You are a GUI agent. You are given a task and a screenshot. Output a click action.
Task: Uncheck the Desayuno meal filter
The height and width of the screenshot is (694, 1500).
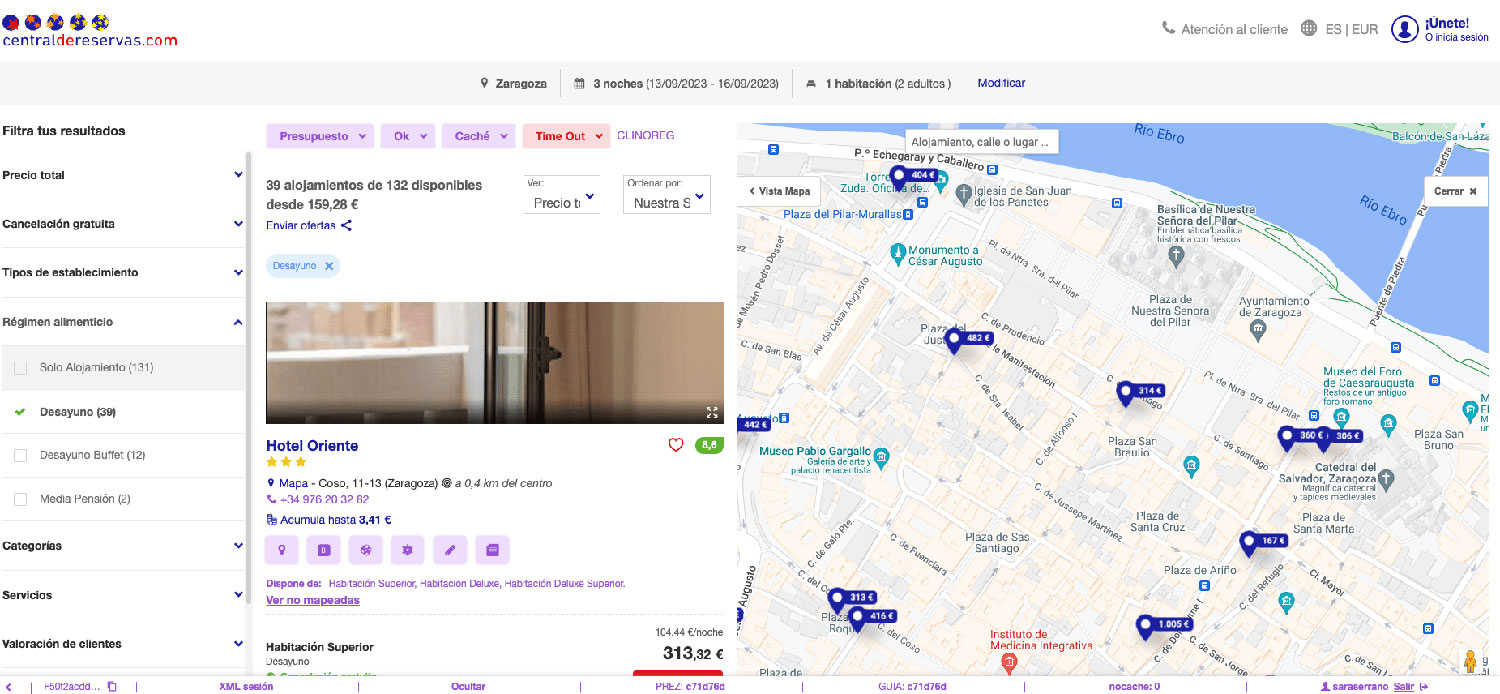(x=20, y=412)
